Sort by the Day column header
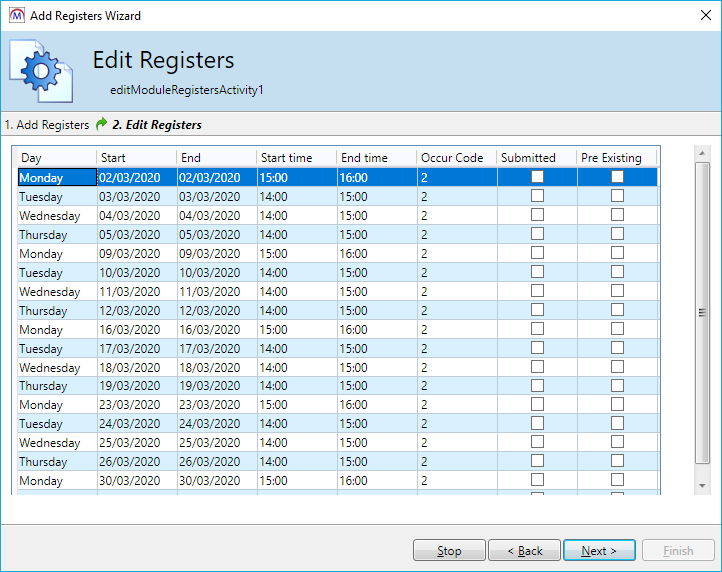This screenshot has width=722, height=572. 57,158
